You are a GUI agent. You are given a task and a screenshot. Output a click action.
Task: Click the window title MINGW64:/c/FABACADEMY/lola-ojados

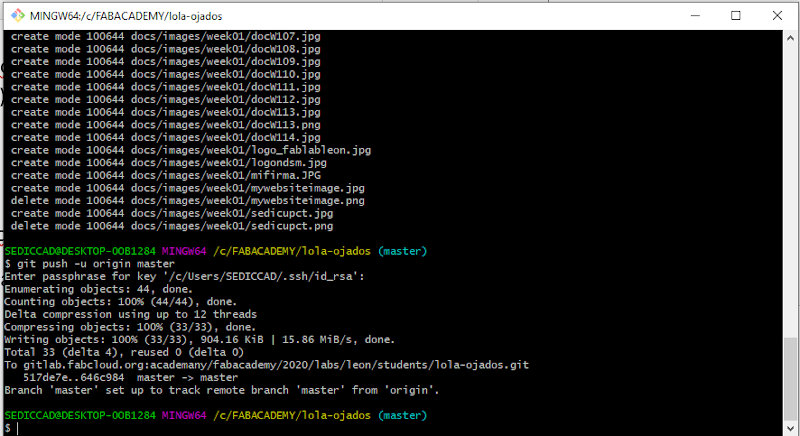click(126, 16)
